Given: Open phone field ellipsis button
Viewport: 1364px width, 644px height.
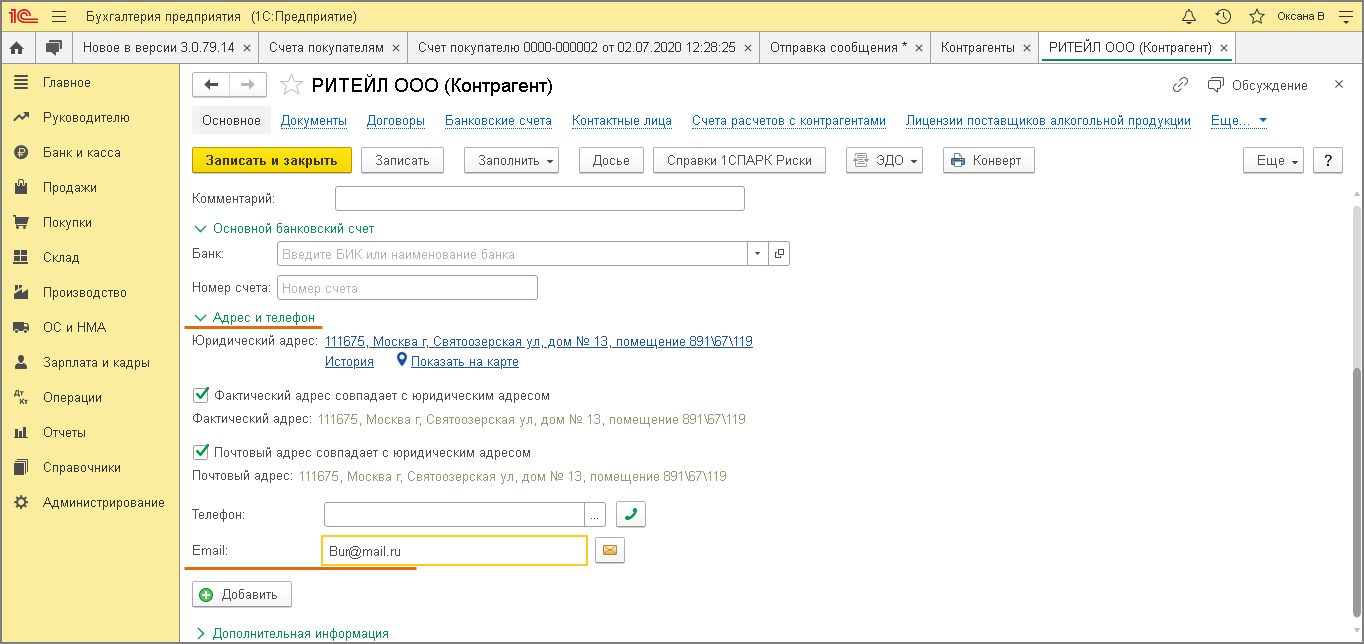Looking at the screenshot, I should pyautogui.click(x=595, y=515).
